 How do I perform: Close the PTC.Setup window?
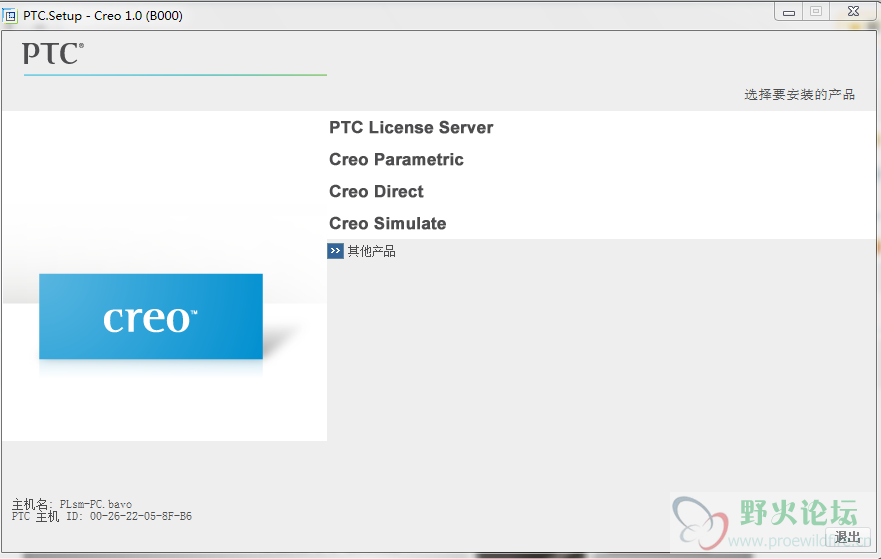coord(853,11)
